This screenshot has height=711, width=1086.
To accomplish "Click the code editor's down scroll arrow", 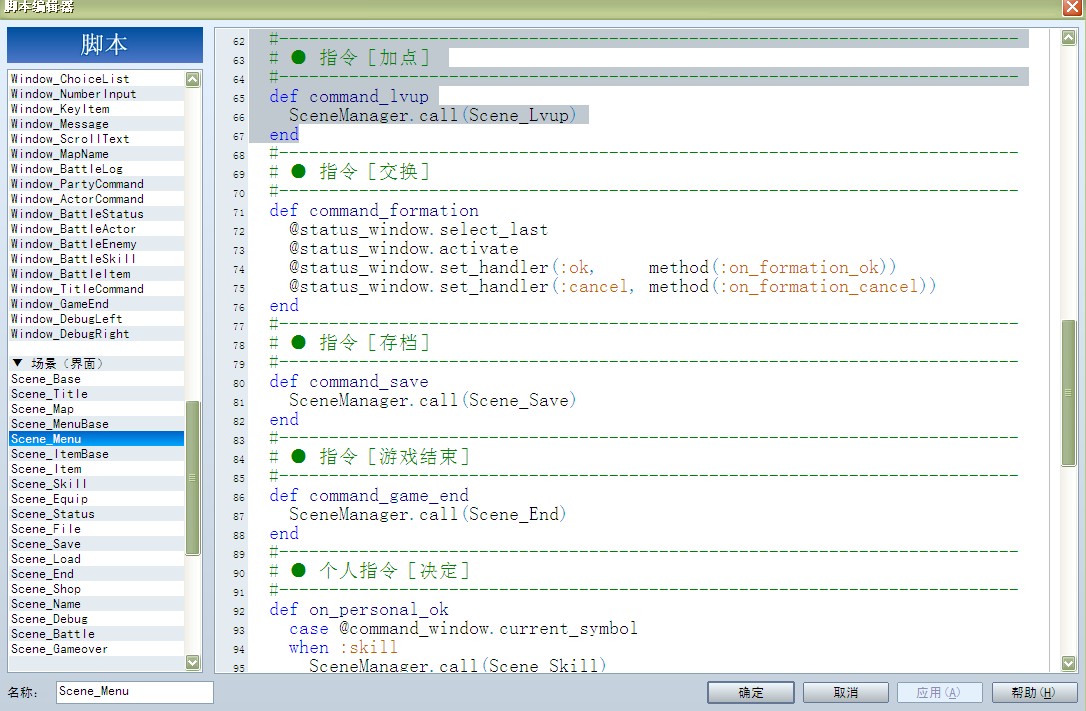I will point(1069,663).
